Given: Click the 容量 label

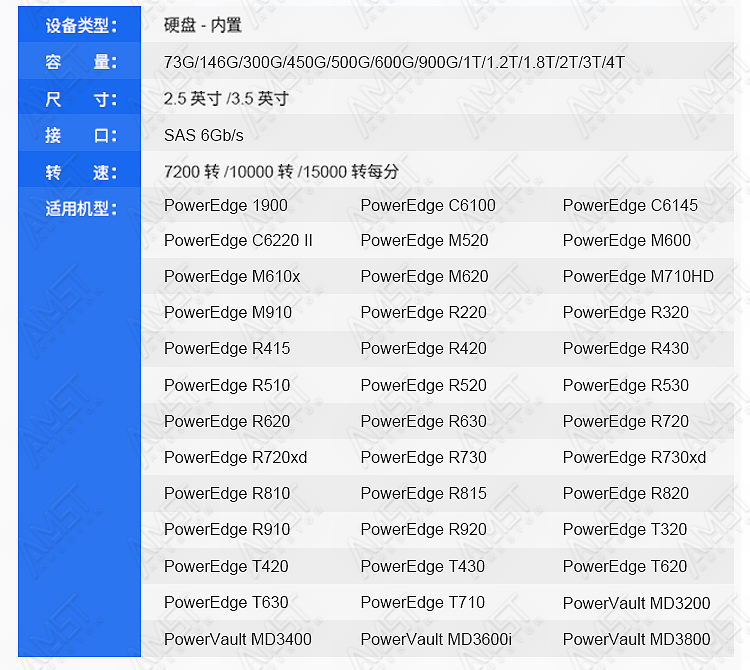Looking at the screenshot, I should [81, 62].
